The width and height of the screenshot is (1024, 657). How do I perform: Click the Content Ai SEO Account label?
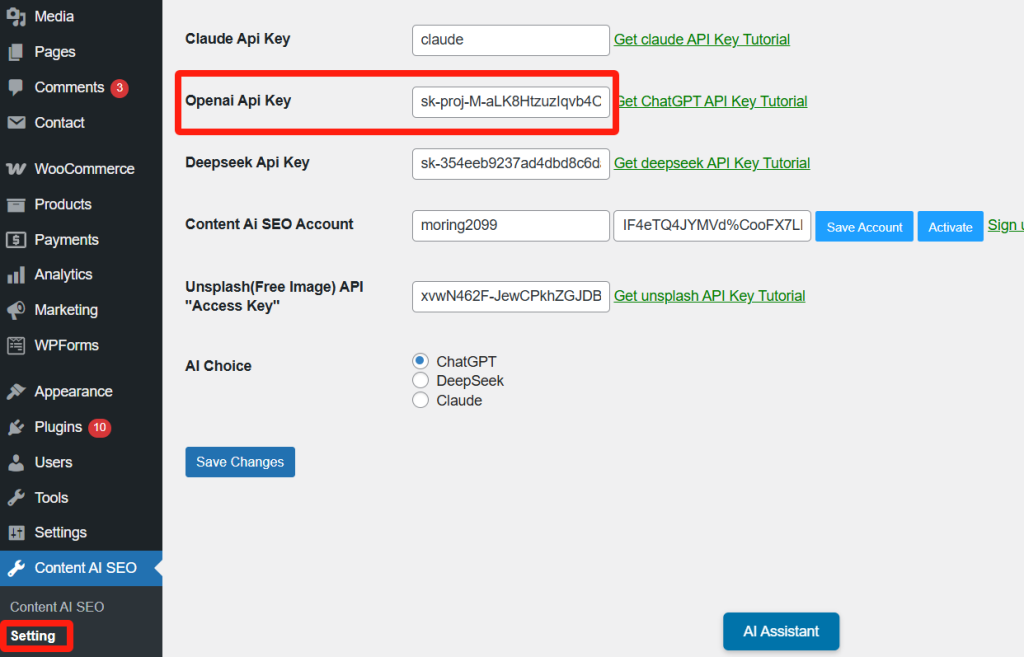point(269,224)
